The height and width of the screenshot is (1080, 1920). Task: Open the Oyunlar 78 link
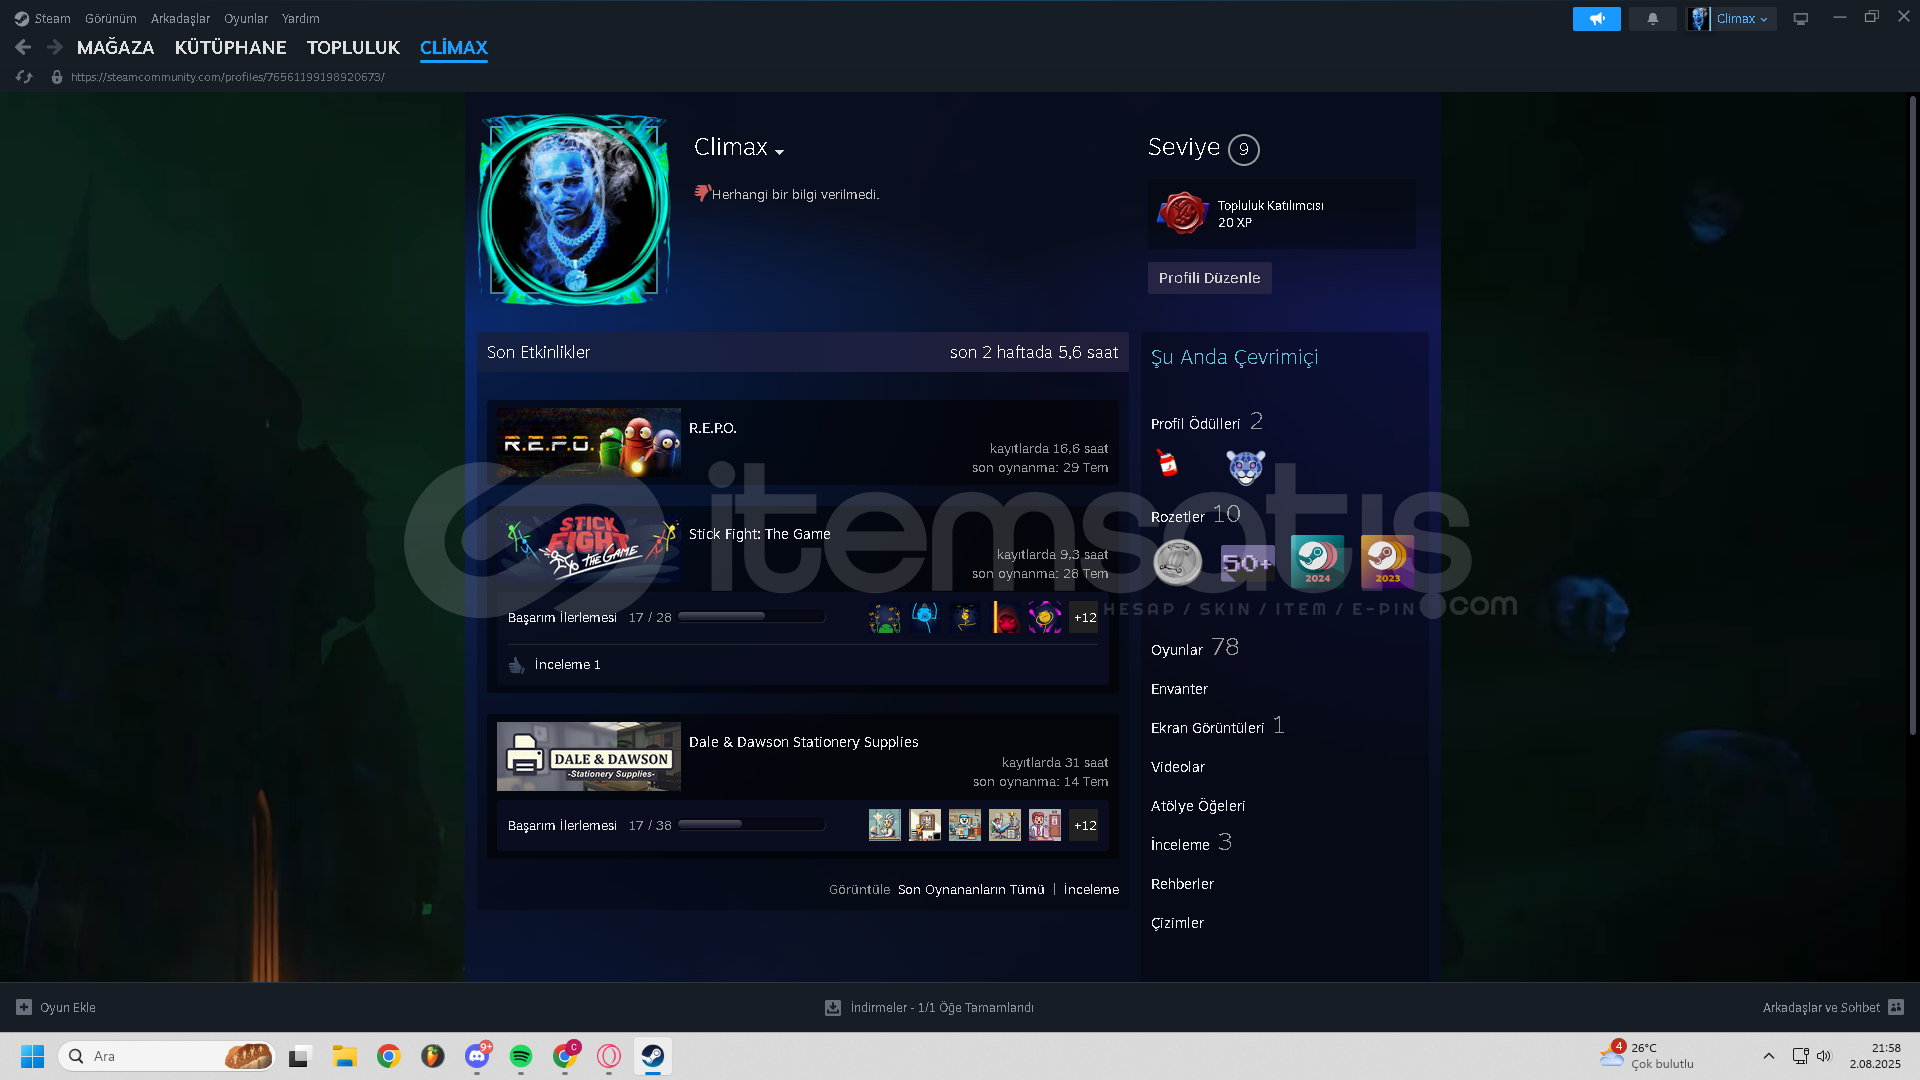point(1195,649)
